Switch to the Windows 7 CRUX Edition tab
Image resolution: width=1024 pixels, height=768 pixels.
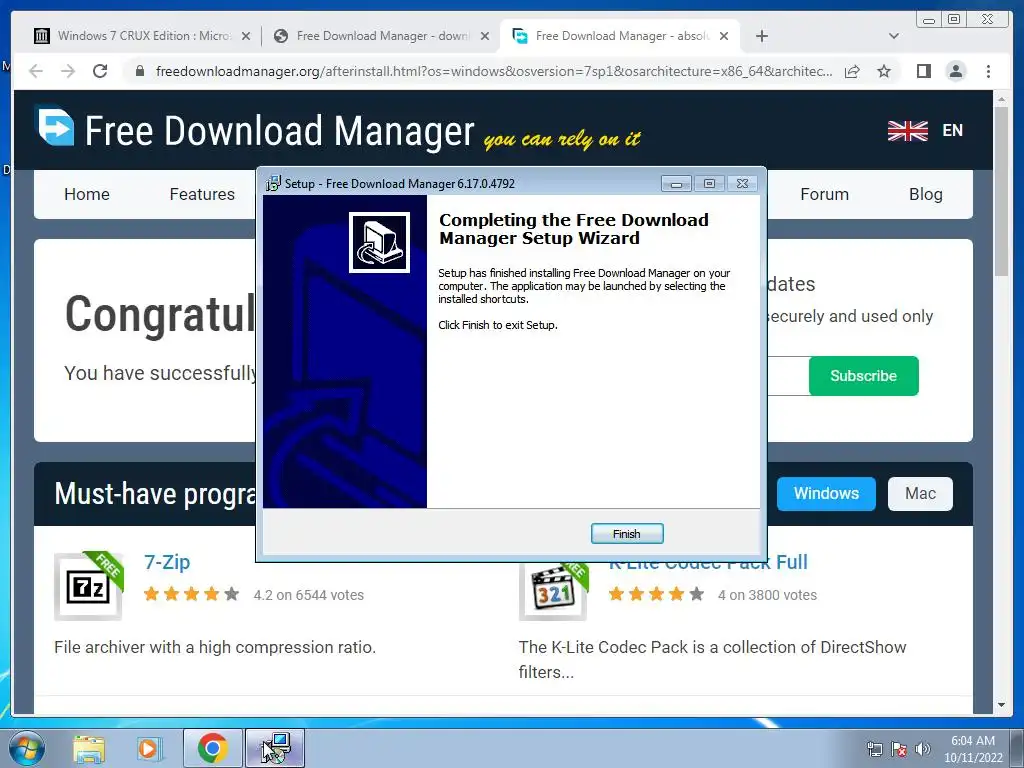tap(133, 36)
